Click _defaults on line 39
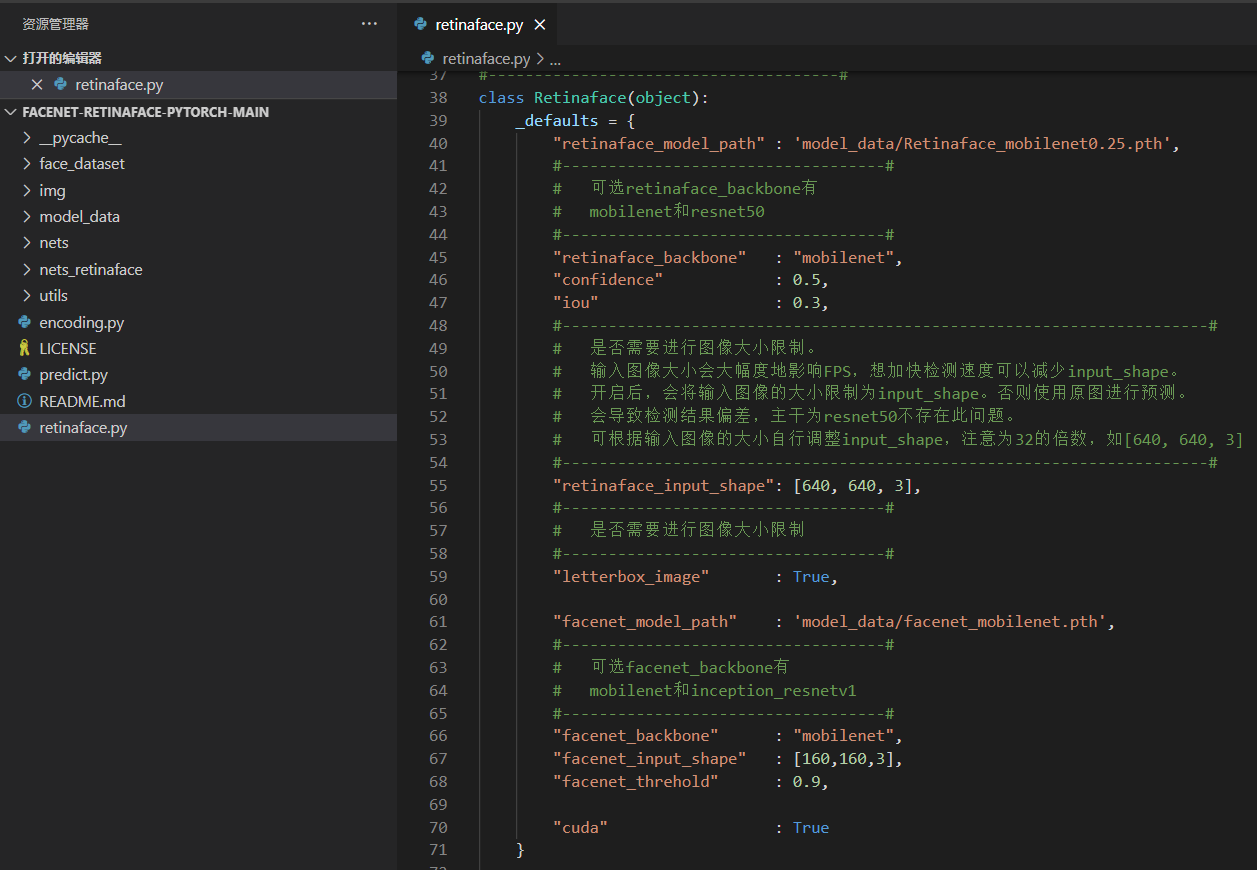 (x=557, y=121)
